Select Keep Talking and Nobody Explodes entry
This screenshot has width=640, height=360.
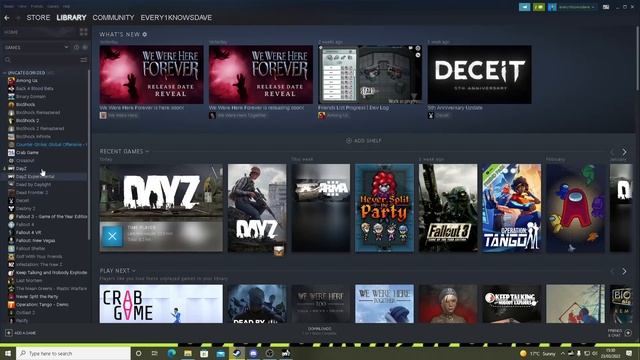51,272
